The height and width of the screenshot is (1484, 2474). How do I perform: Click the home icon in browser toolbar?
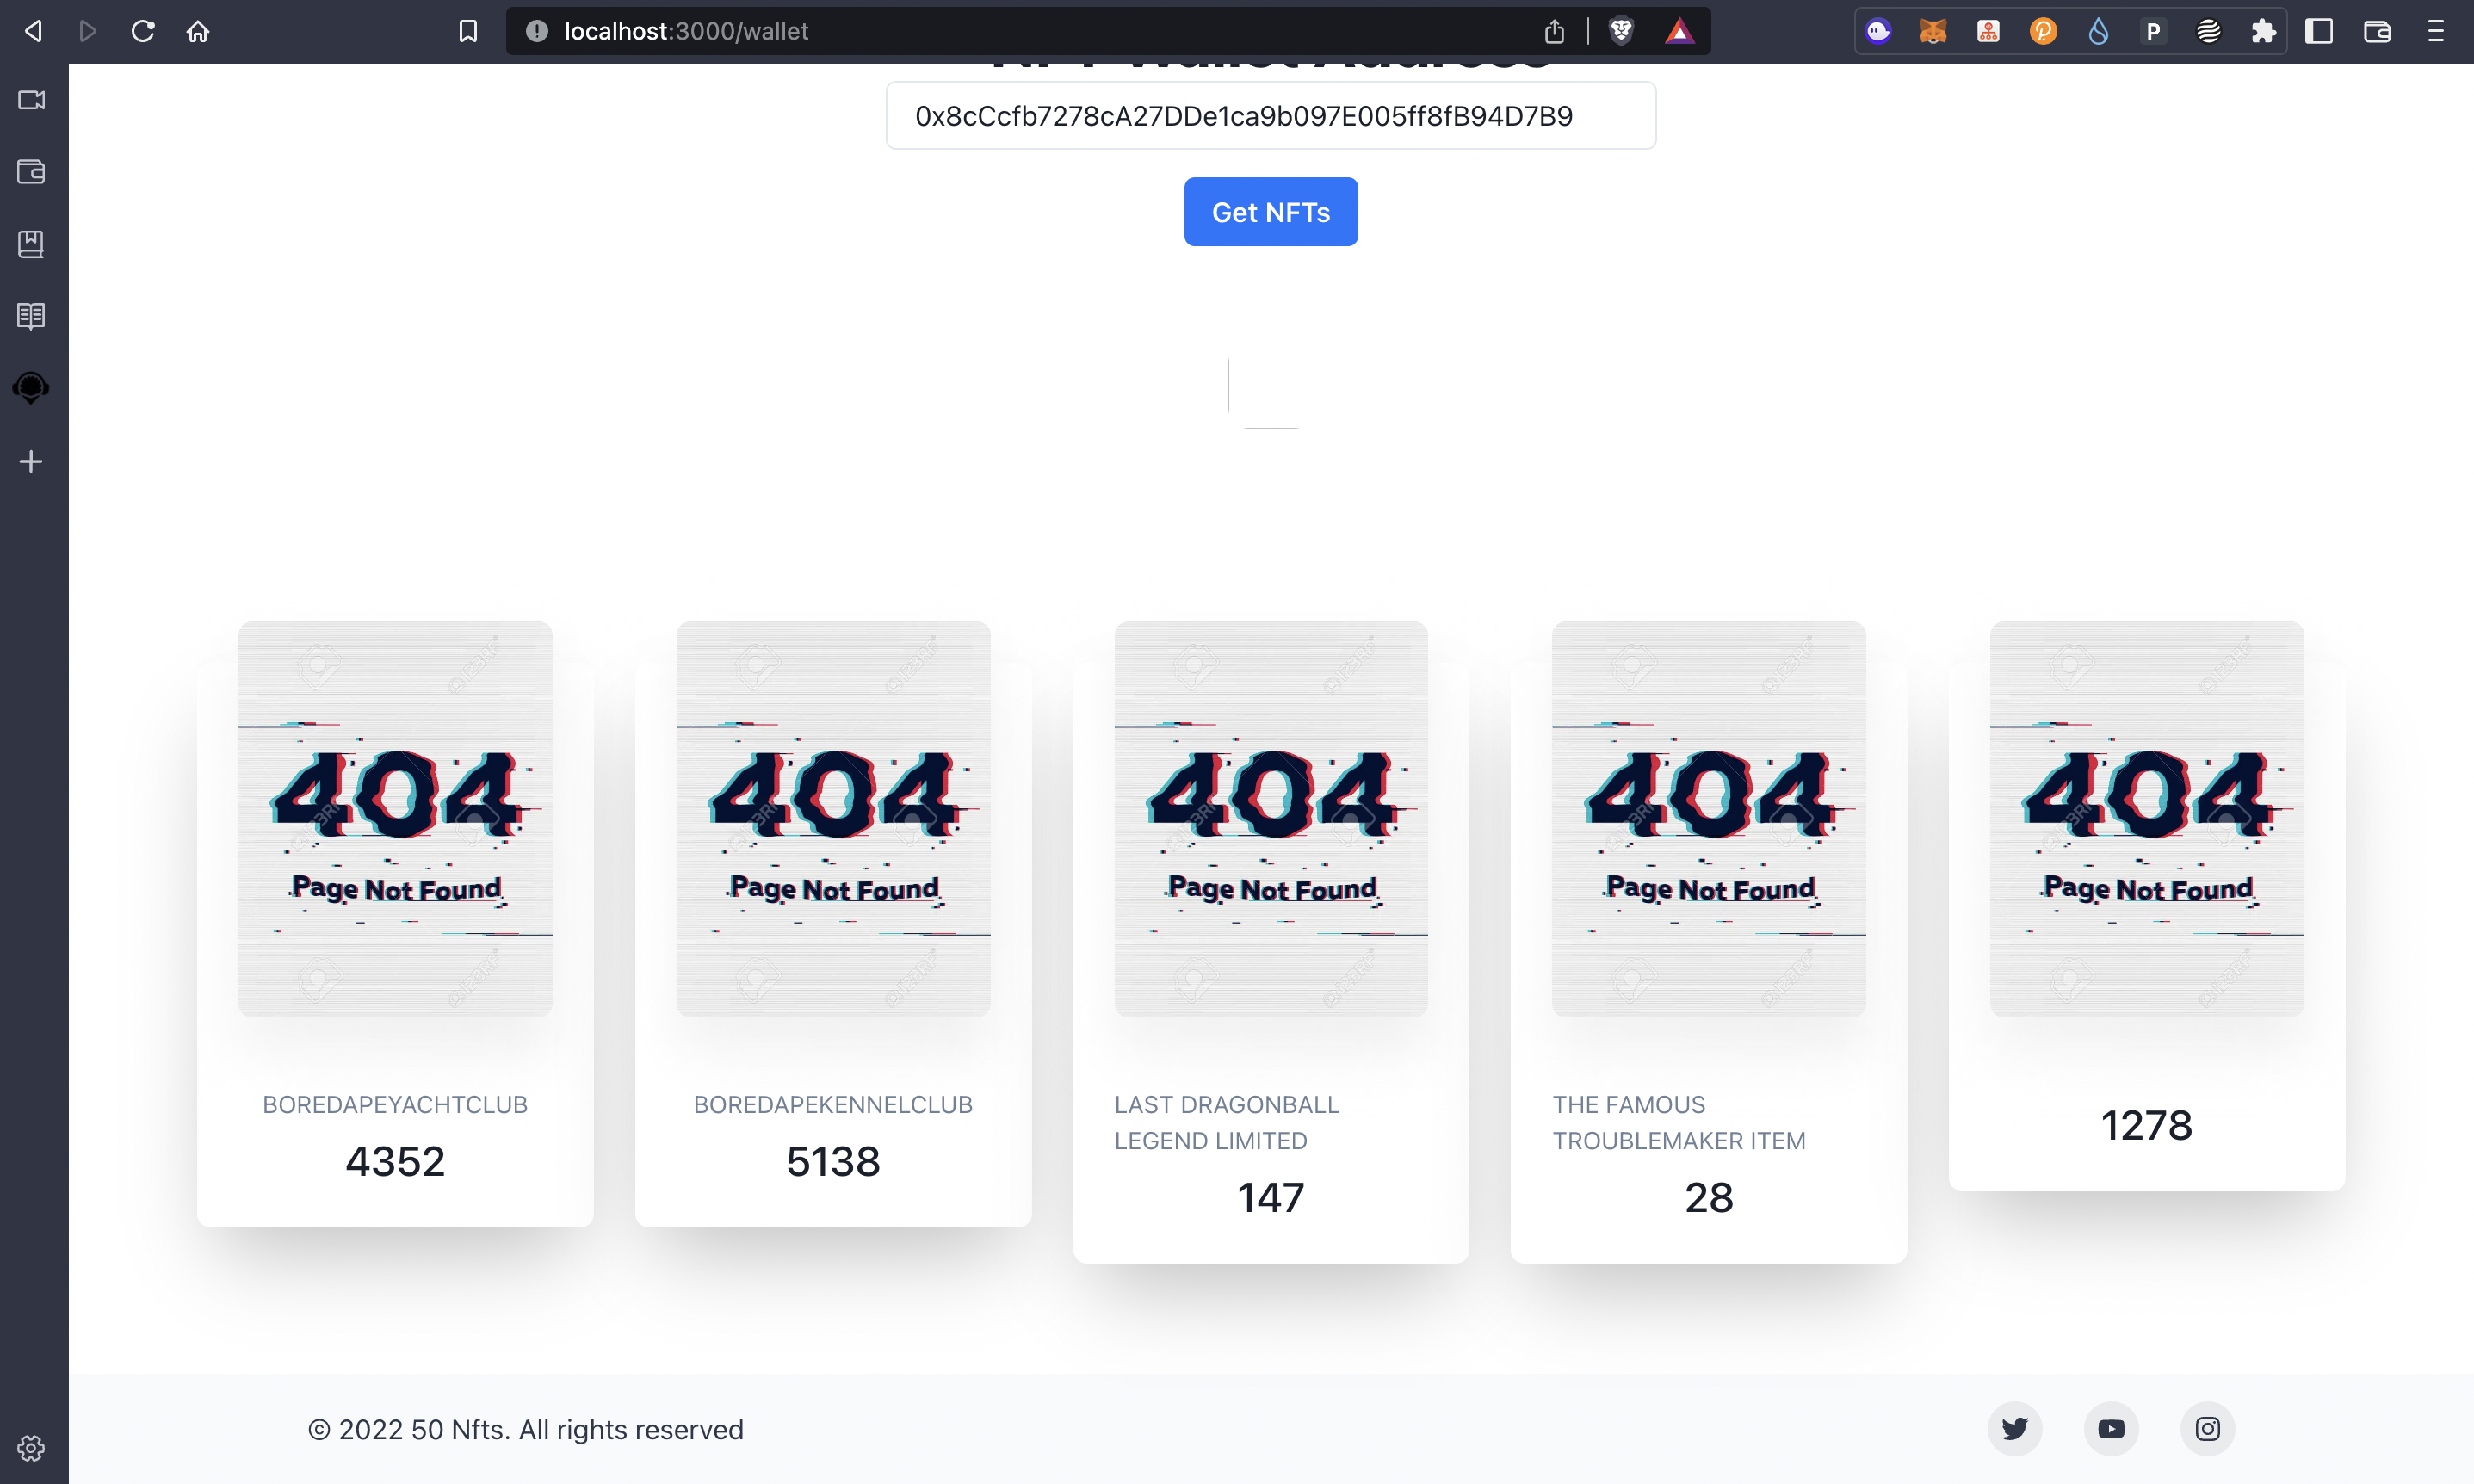pyautogui.click(x=198, y=30)
